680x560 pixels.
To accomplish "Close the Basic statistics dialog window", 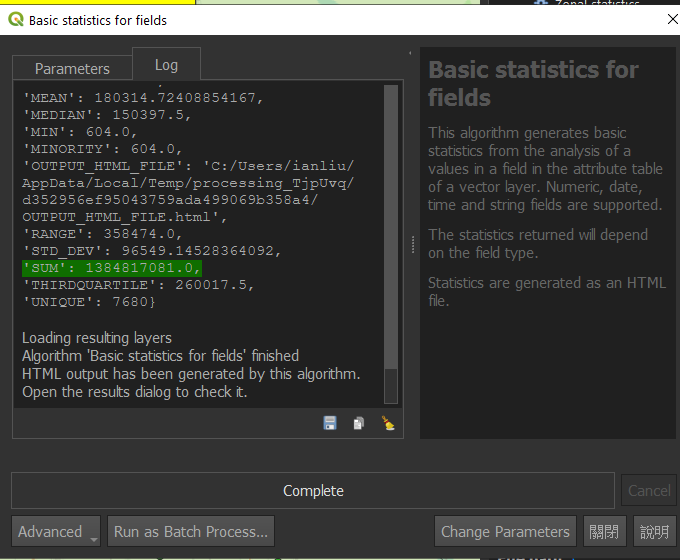I will (672, 19).
